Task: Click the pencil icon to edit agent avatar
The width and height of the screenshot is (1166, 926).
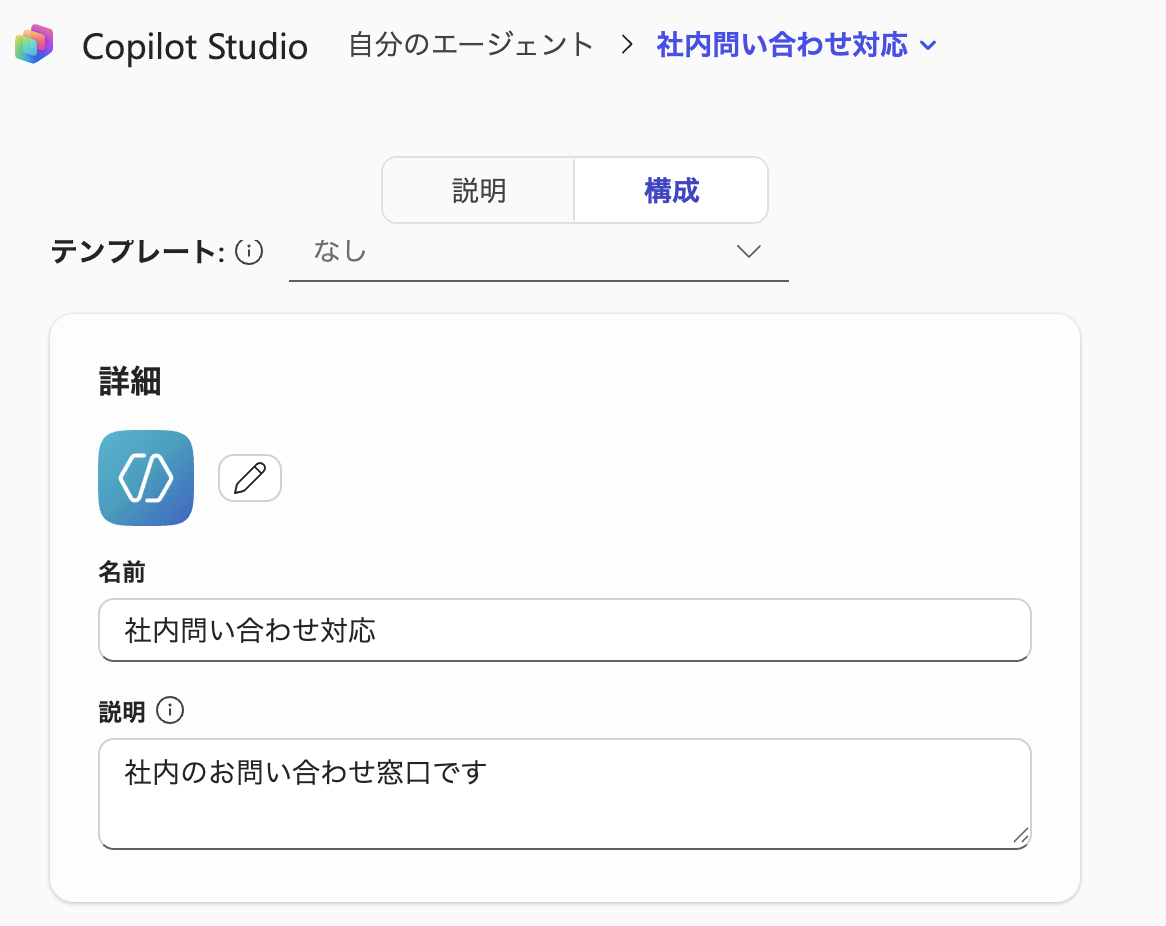Action: coord(249,478)
